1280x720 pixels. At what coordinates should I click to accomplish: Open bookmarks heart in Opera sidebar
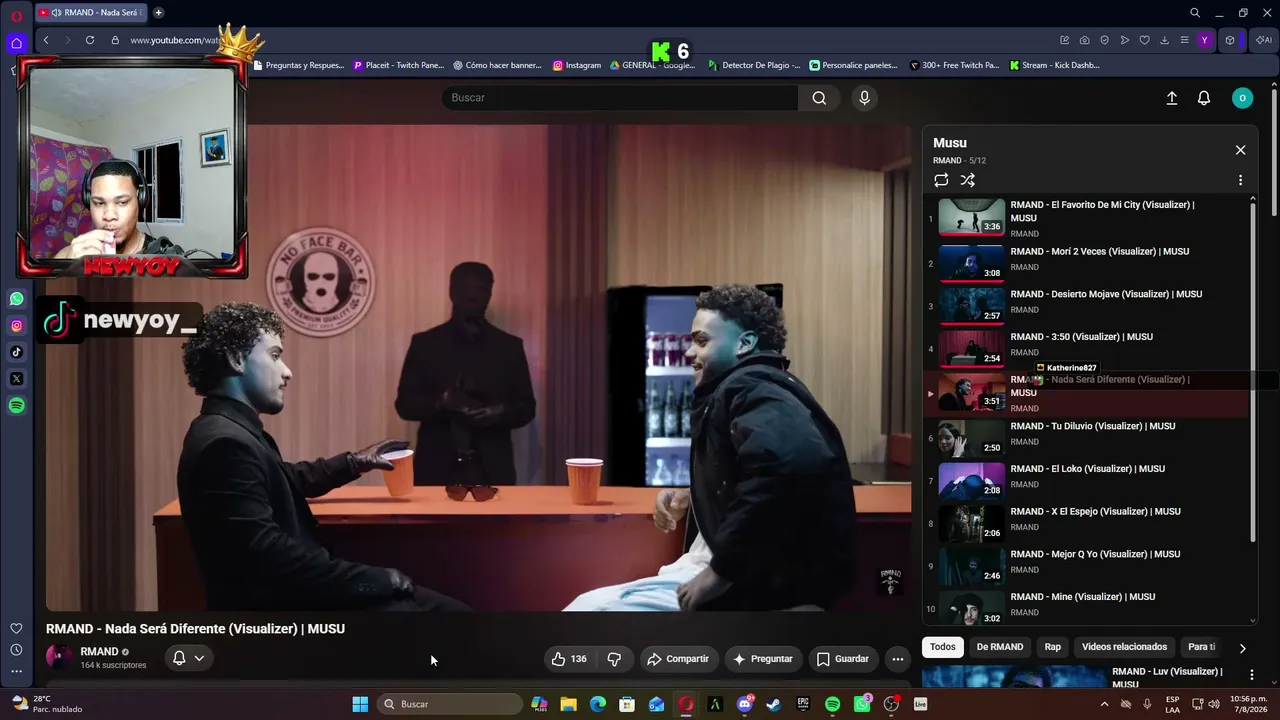16,628
